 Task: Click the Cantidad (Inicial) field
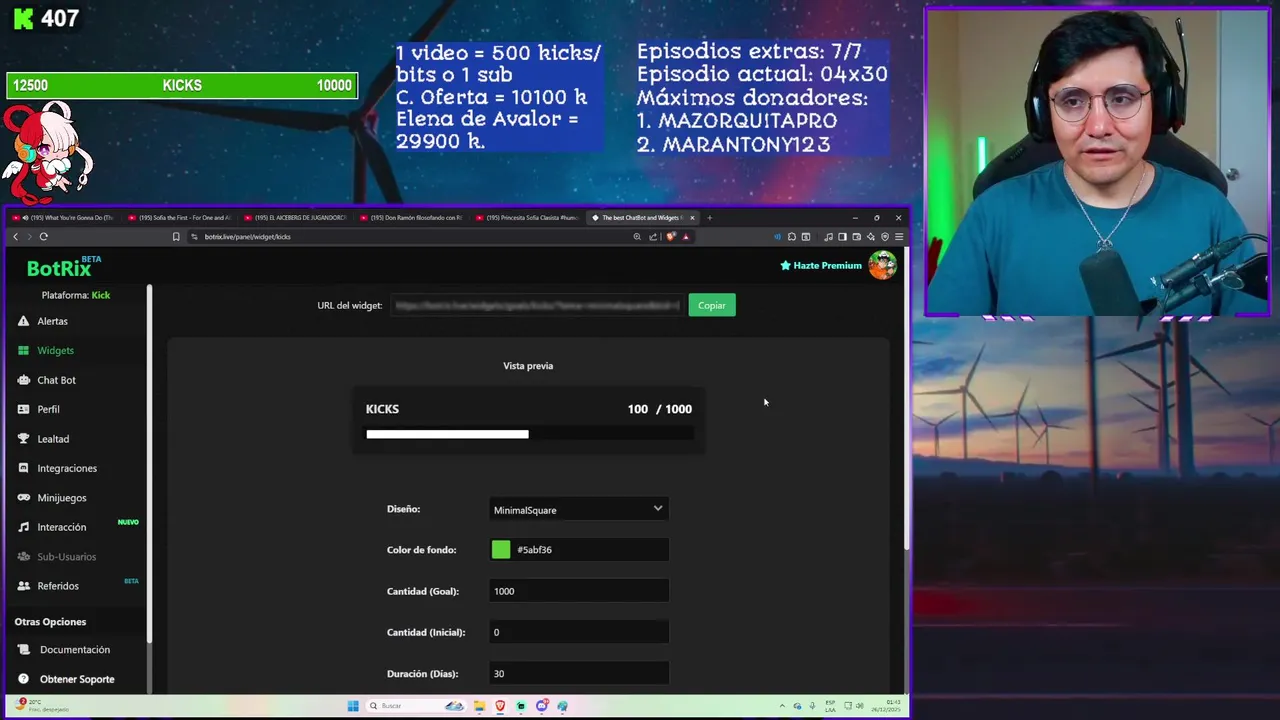click(579, 632)
